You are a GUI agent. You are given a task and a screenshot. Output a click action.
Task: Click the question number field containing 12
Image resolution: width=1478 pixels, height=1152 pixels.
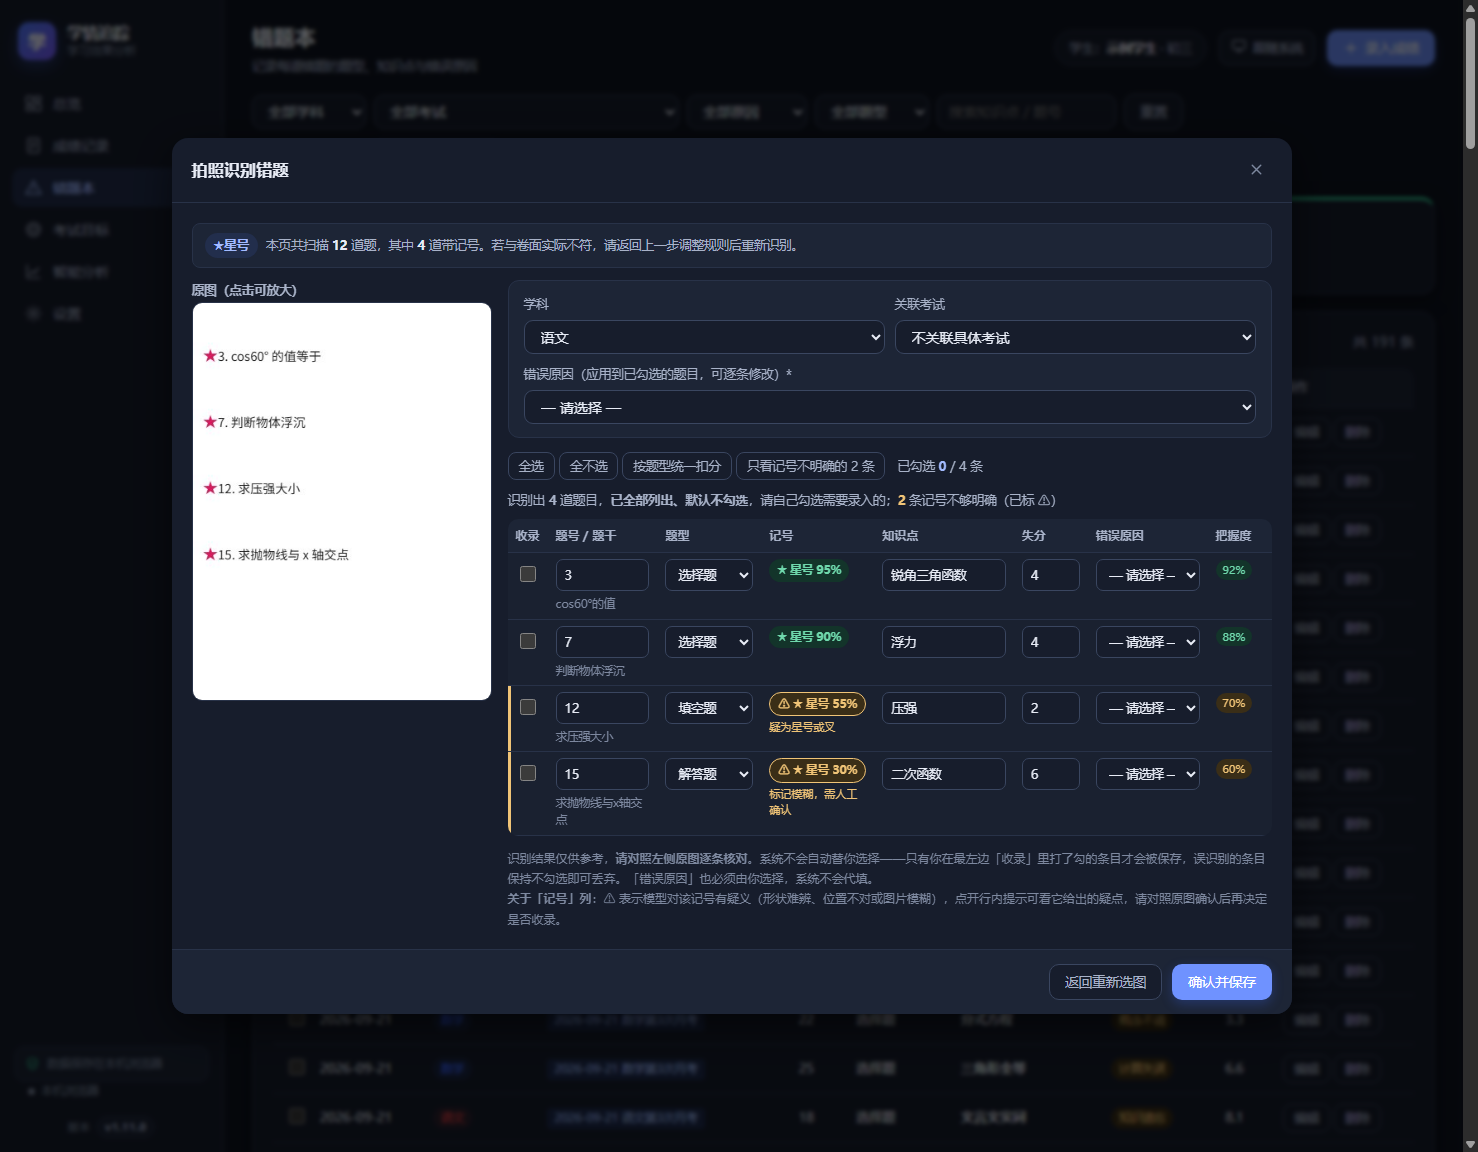[x=602, y=708]
